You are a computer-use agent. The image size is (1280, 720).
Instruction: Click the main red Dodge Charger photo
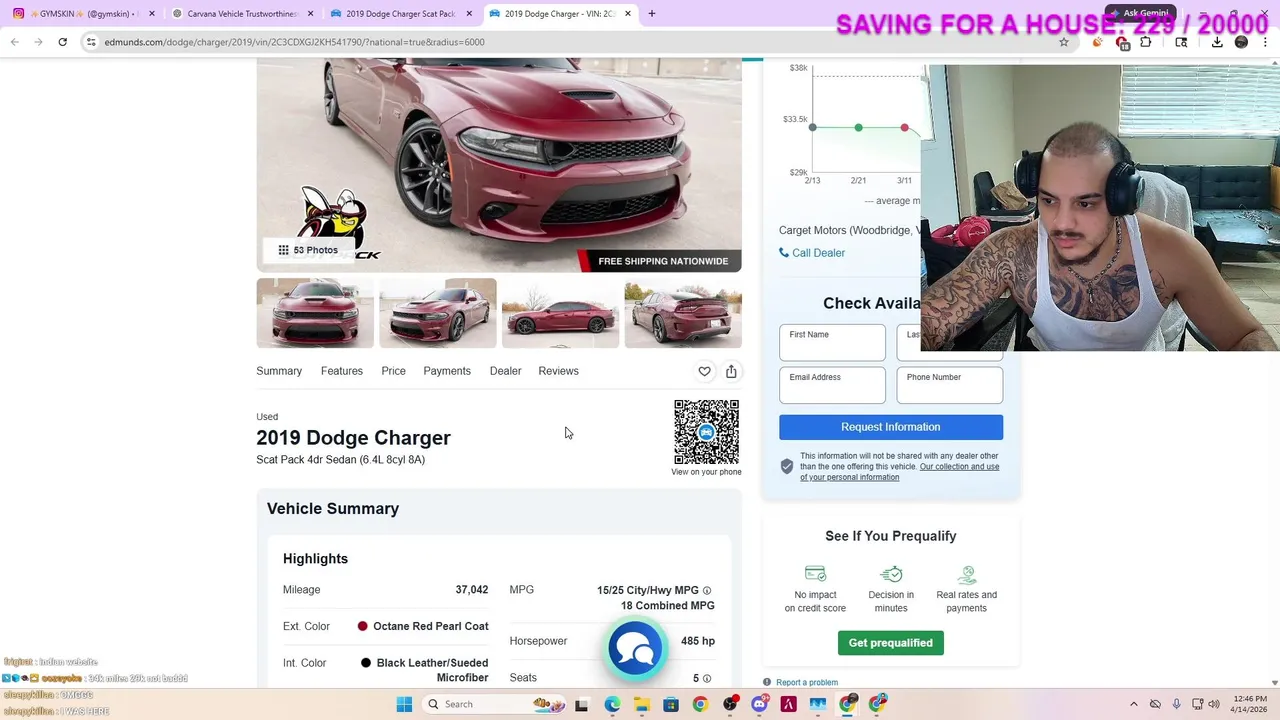point(499,165)
